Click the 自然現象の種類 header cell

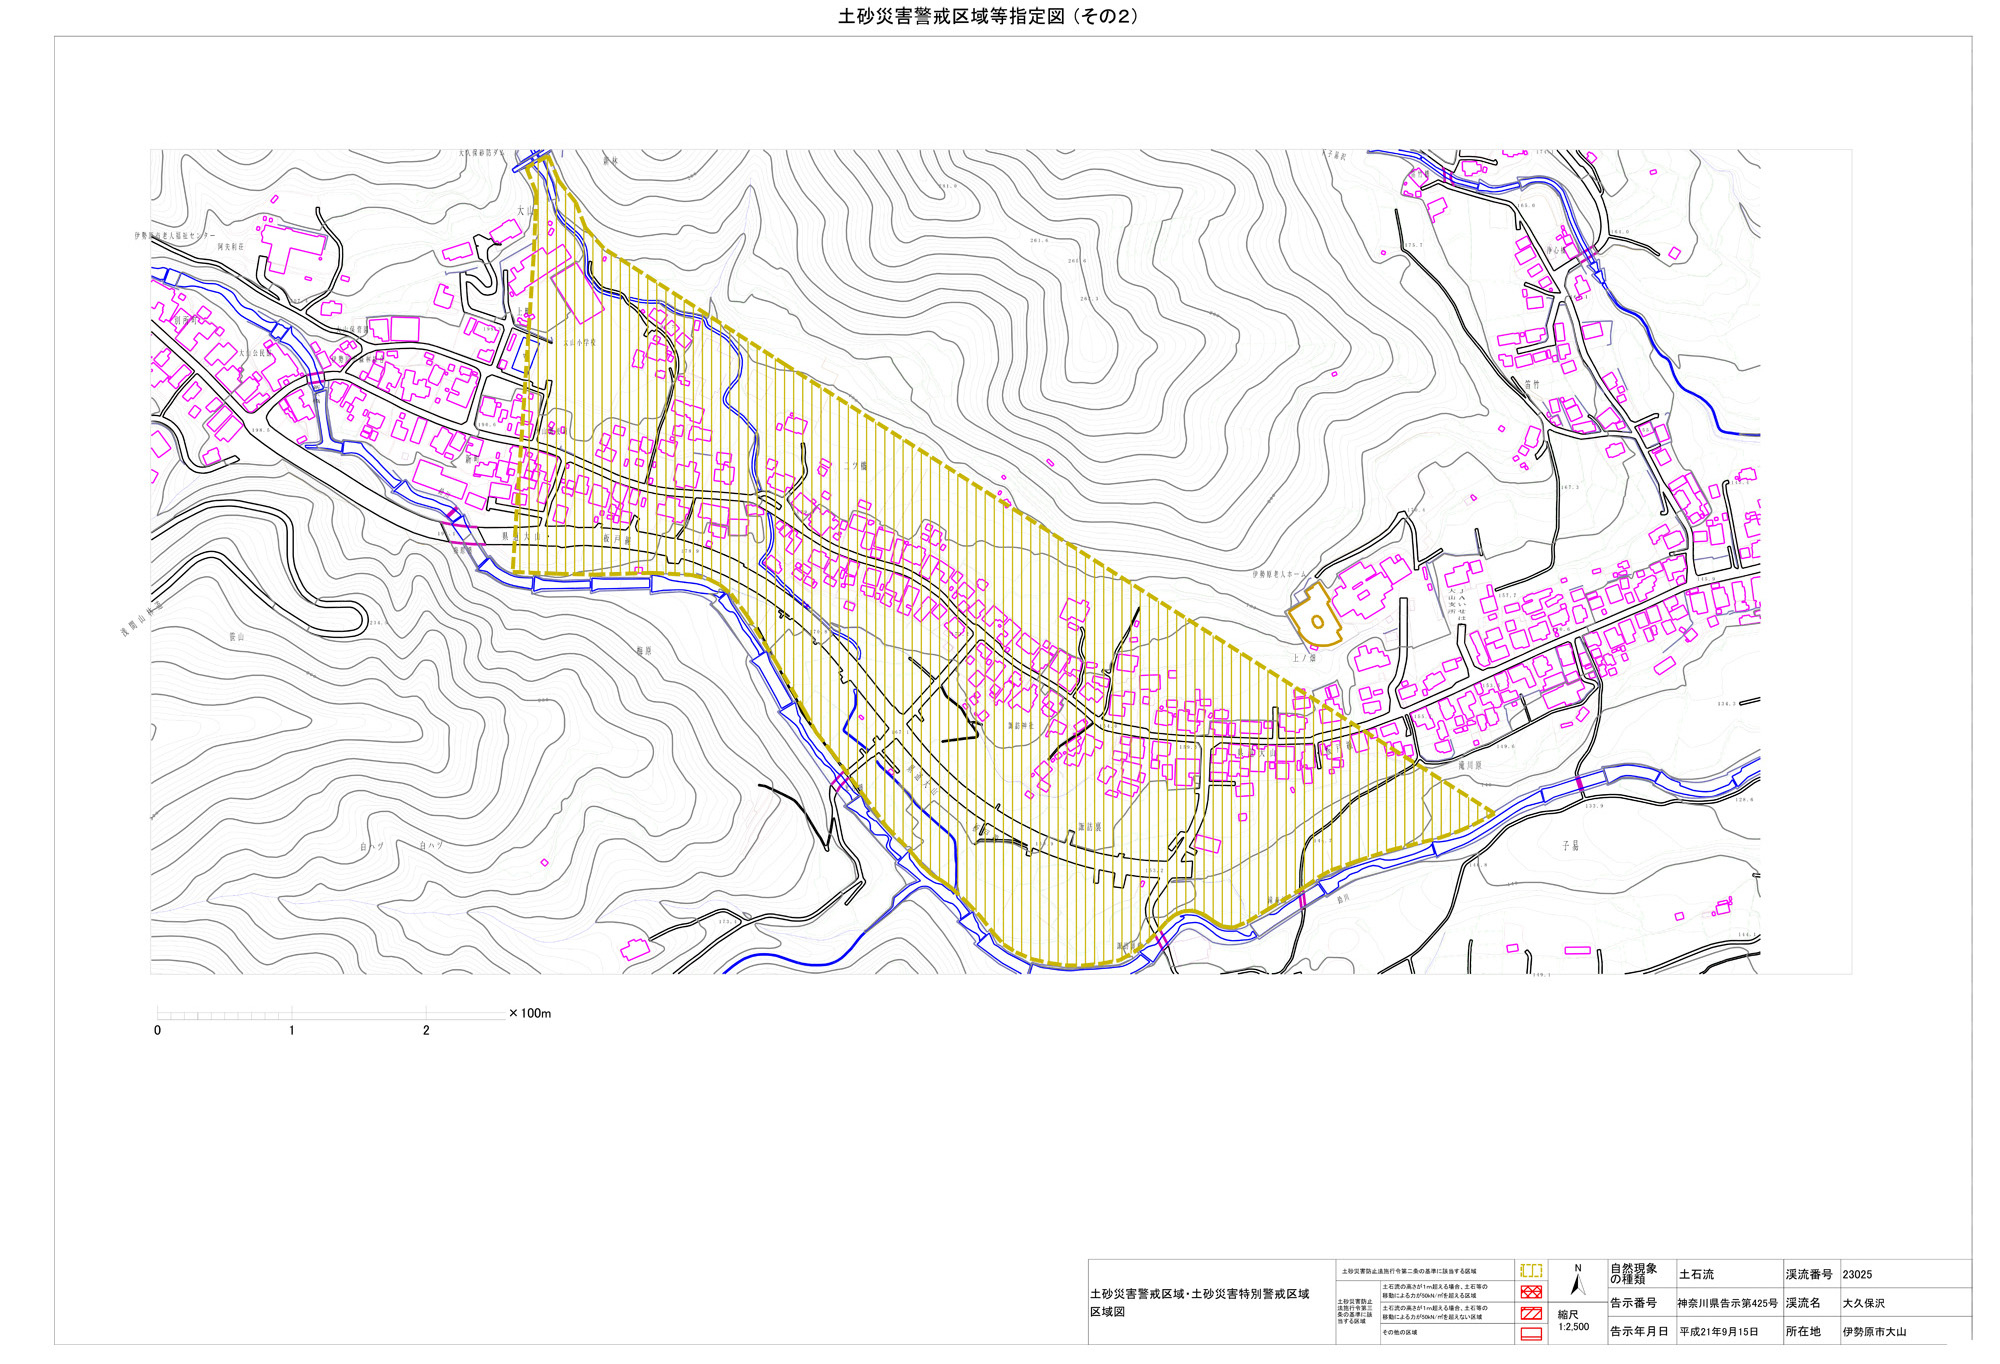1633,1274
